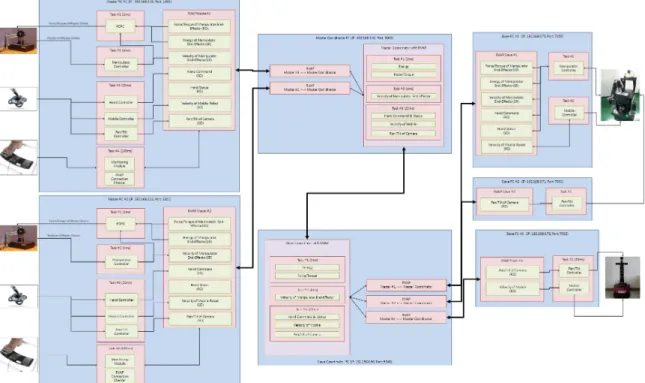Select the Connection Checker box in the upper Master PC block
This screenshot has width=645, height=383.
coord(119,179)
